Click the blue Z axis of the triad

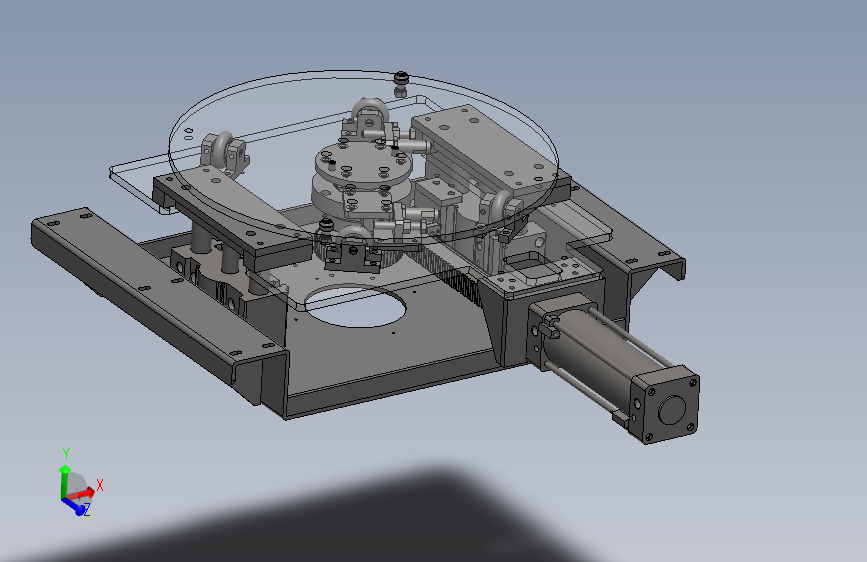tap(75, 506)
